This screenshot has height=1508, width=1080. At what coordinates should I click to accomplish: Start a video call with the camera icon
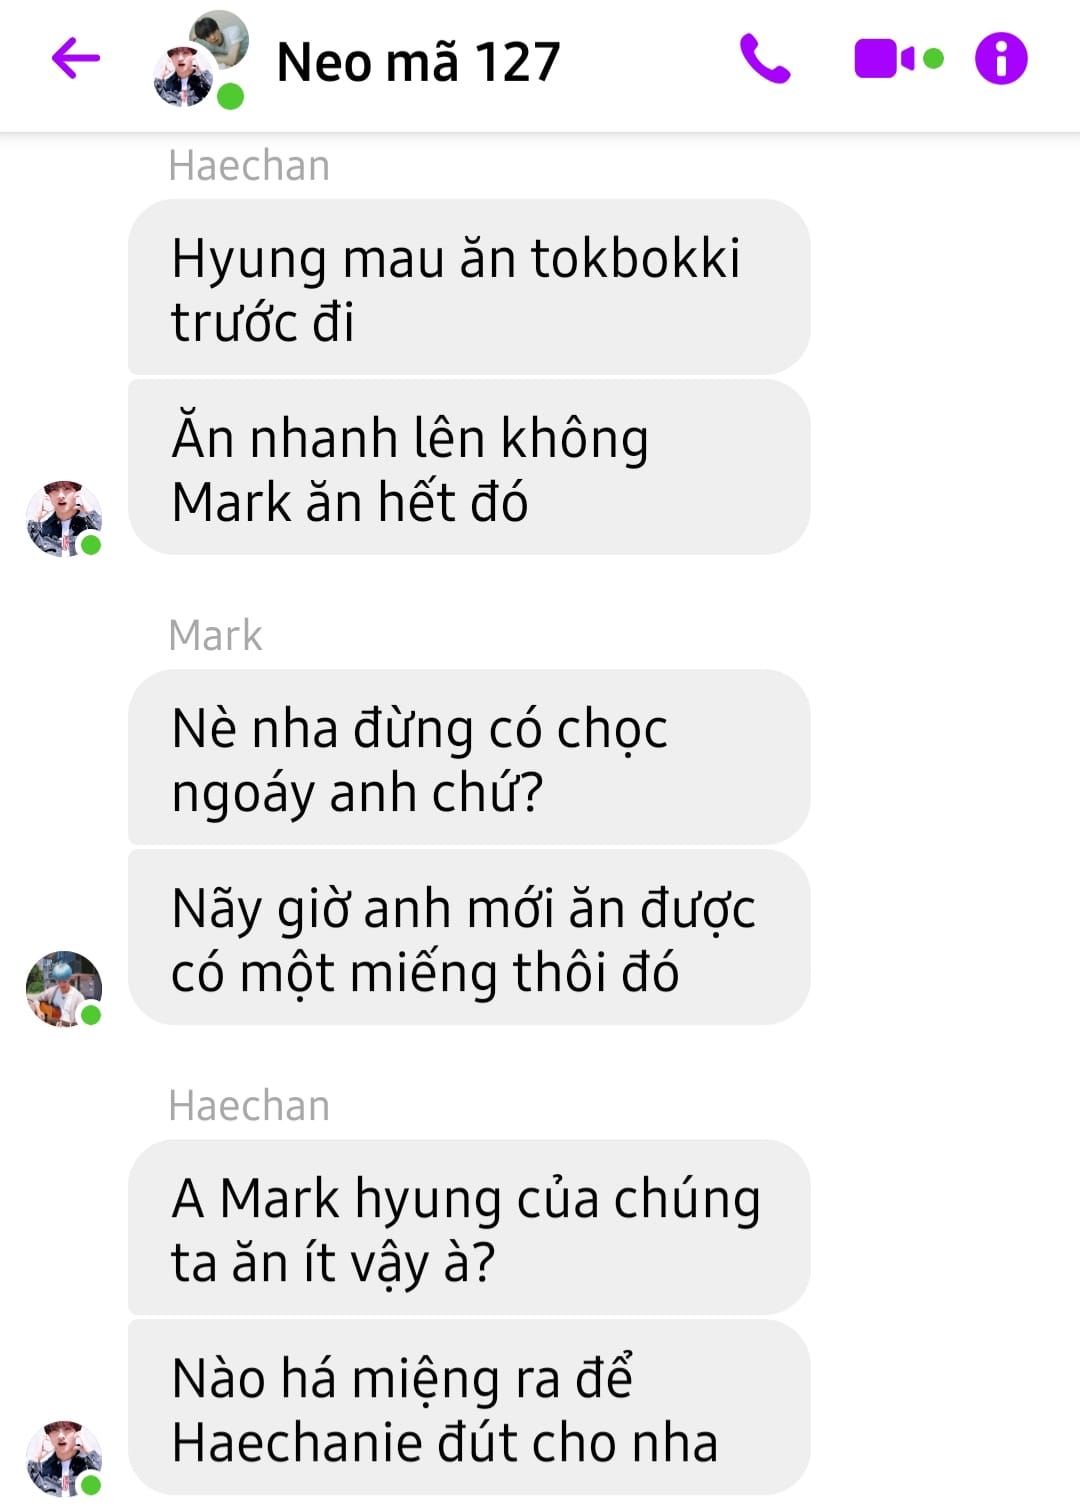(x=884, y=58)
